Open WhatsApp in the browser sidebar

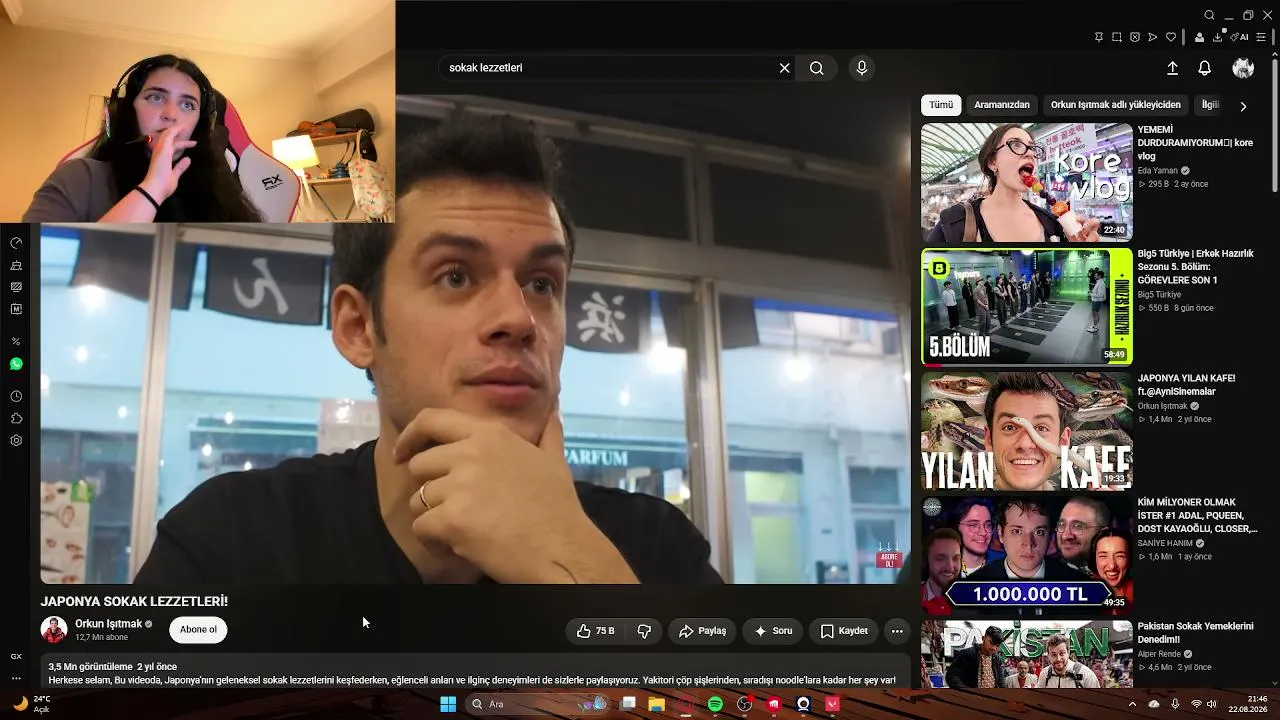pyautogui.click(x=16, y=364)
